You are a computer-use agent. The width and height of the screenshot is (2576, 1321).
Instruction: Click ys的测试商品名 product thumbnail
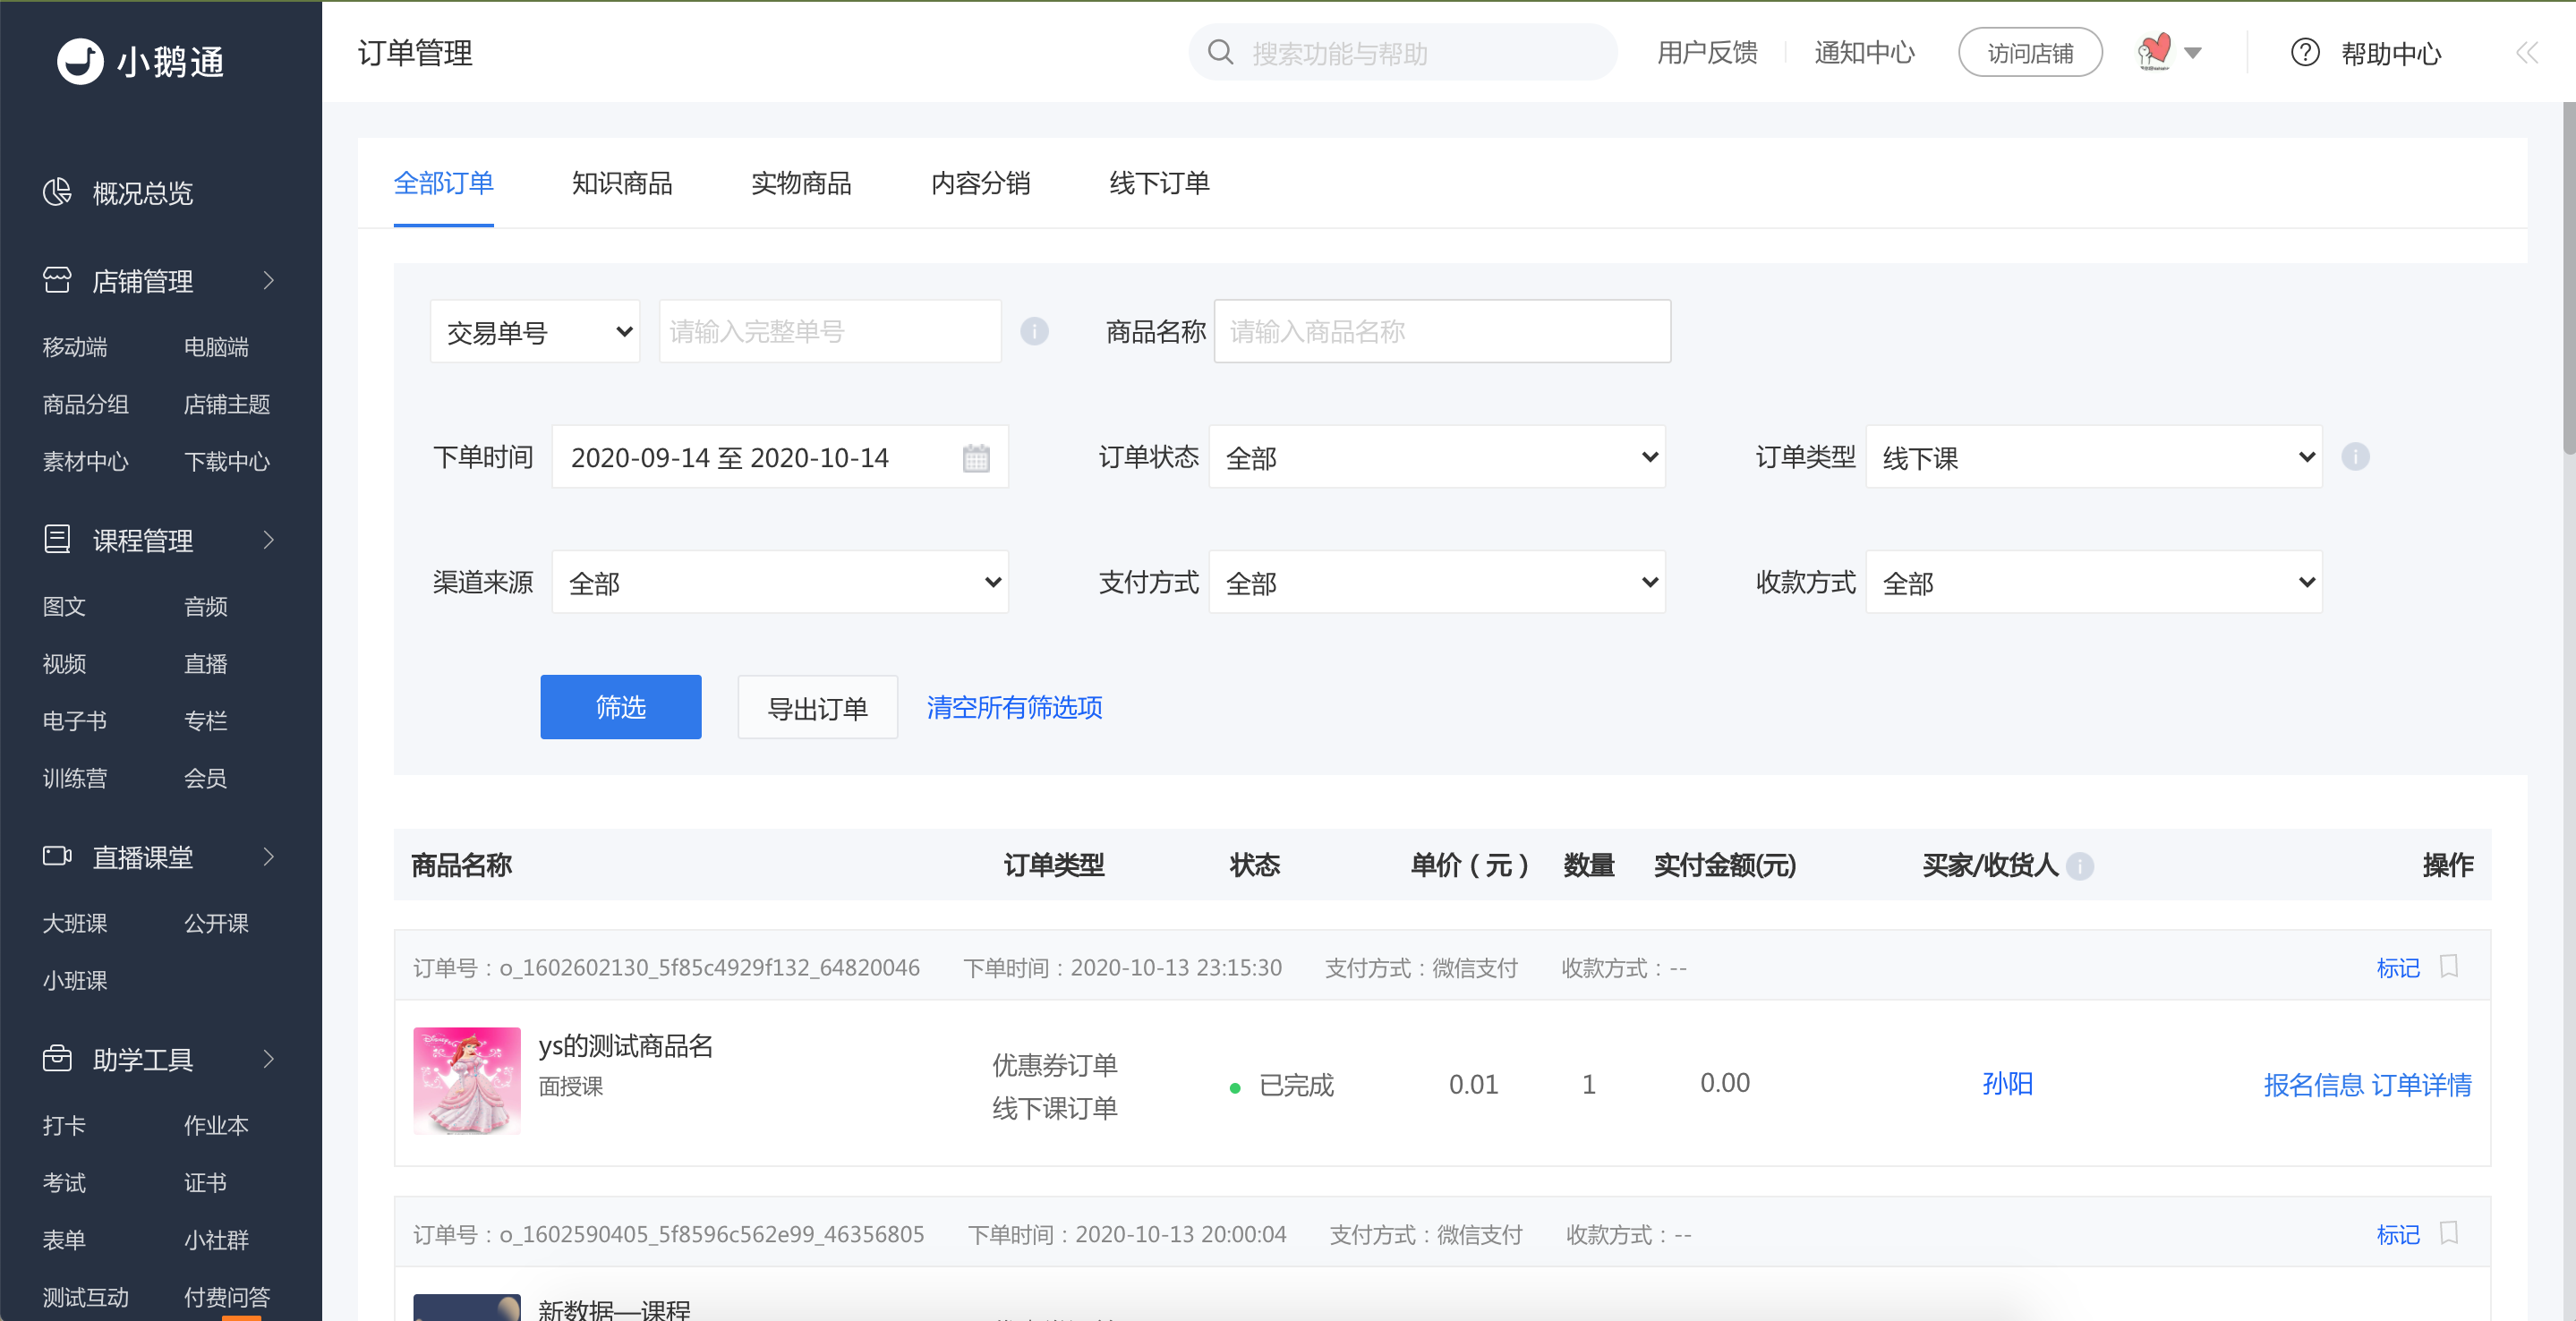(467, 1081)
